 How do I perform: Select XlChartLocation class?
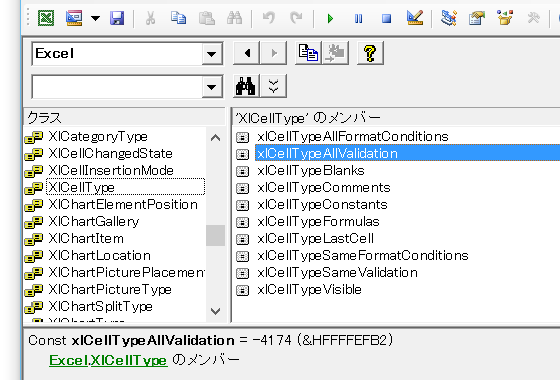point(99,256)
